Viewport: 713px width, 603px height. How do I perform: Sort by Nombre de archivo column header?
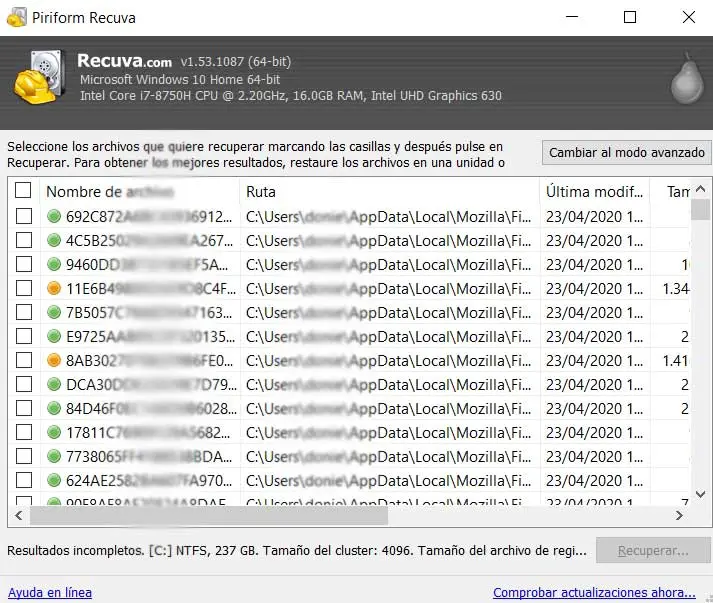click(x=140, y=191)
